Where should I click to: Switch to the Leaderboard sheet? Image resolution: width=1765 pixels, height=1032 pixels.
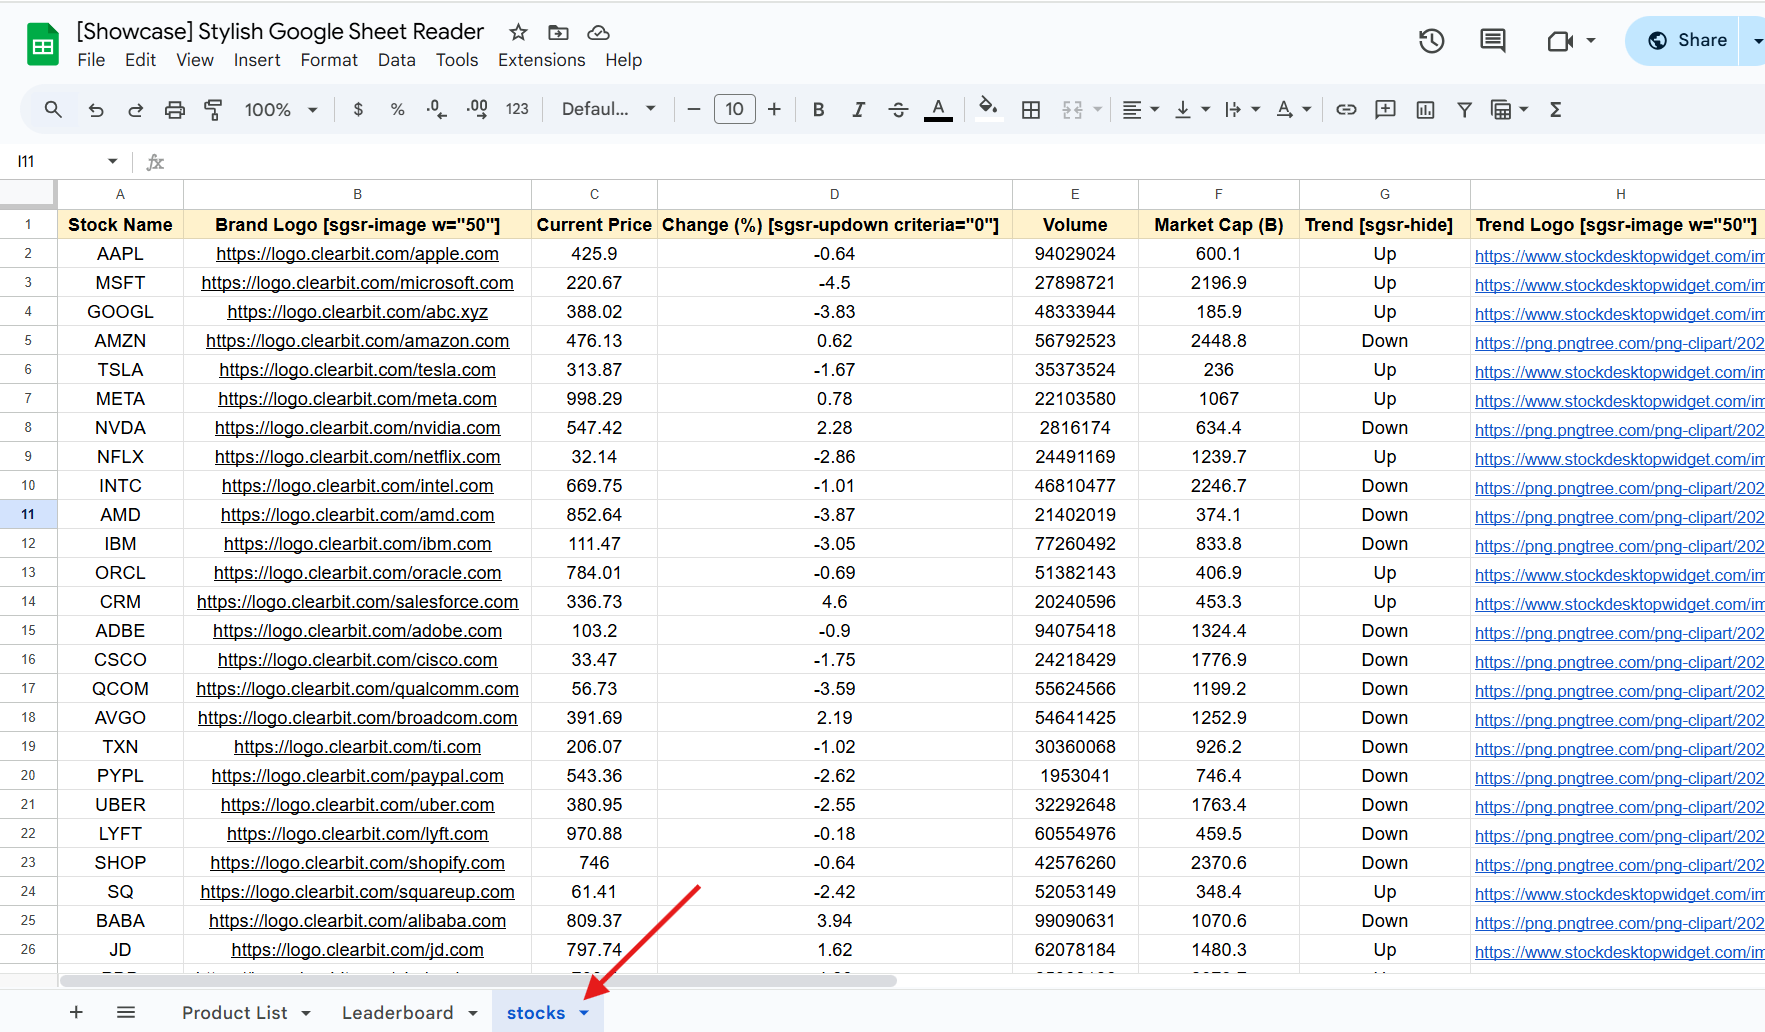[x=398, y=1013]
